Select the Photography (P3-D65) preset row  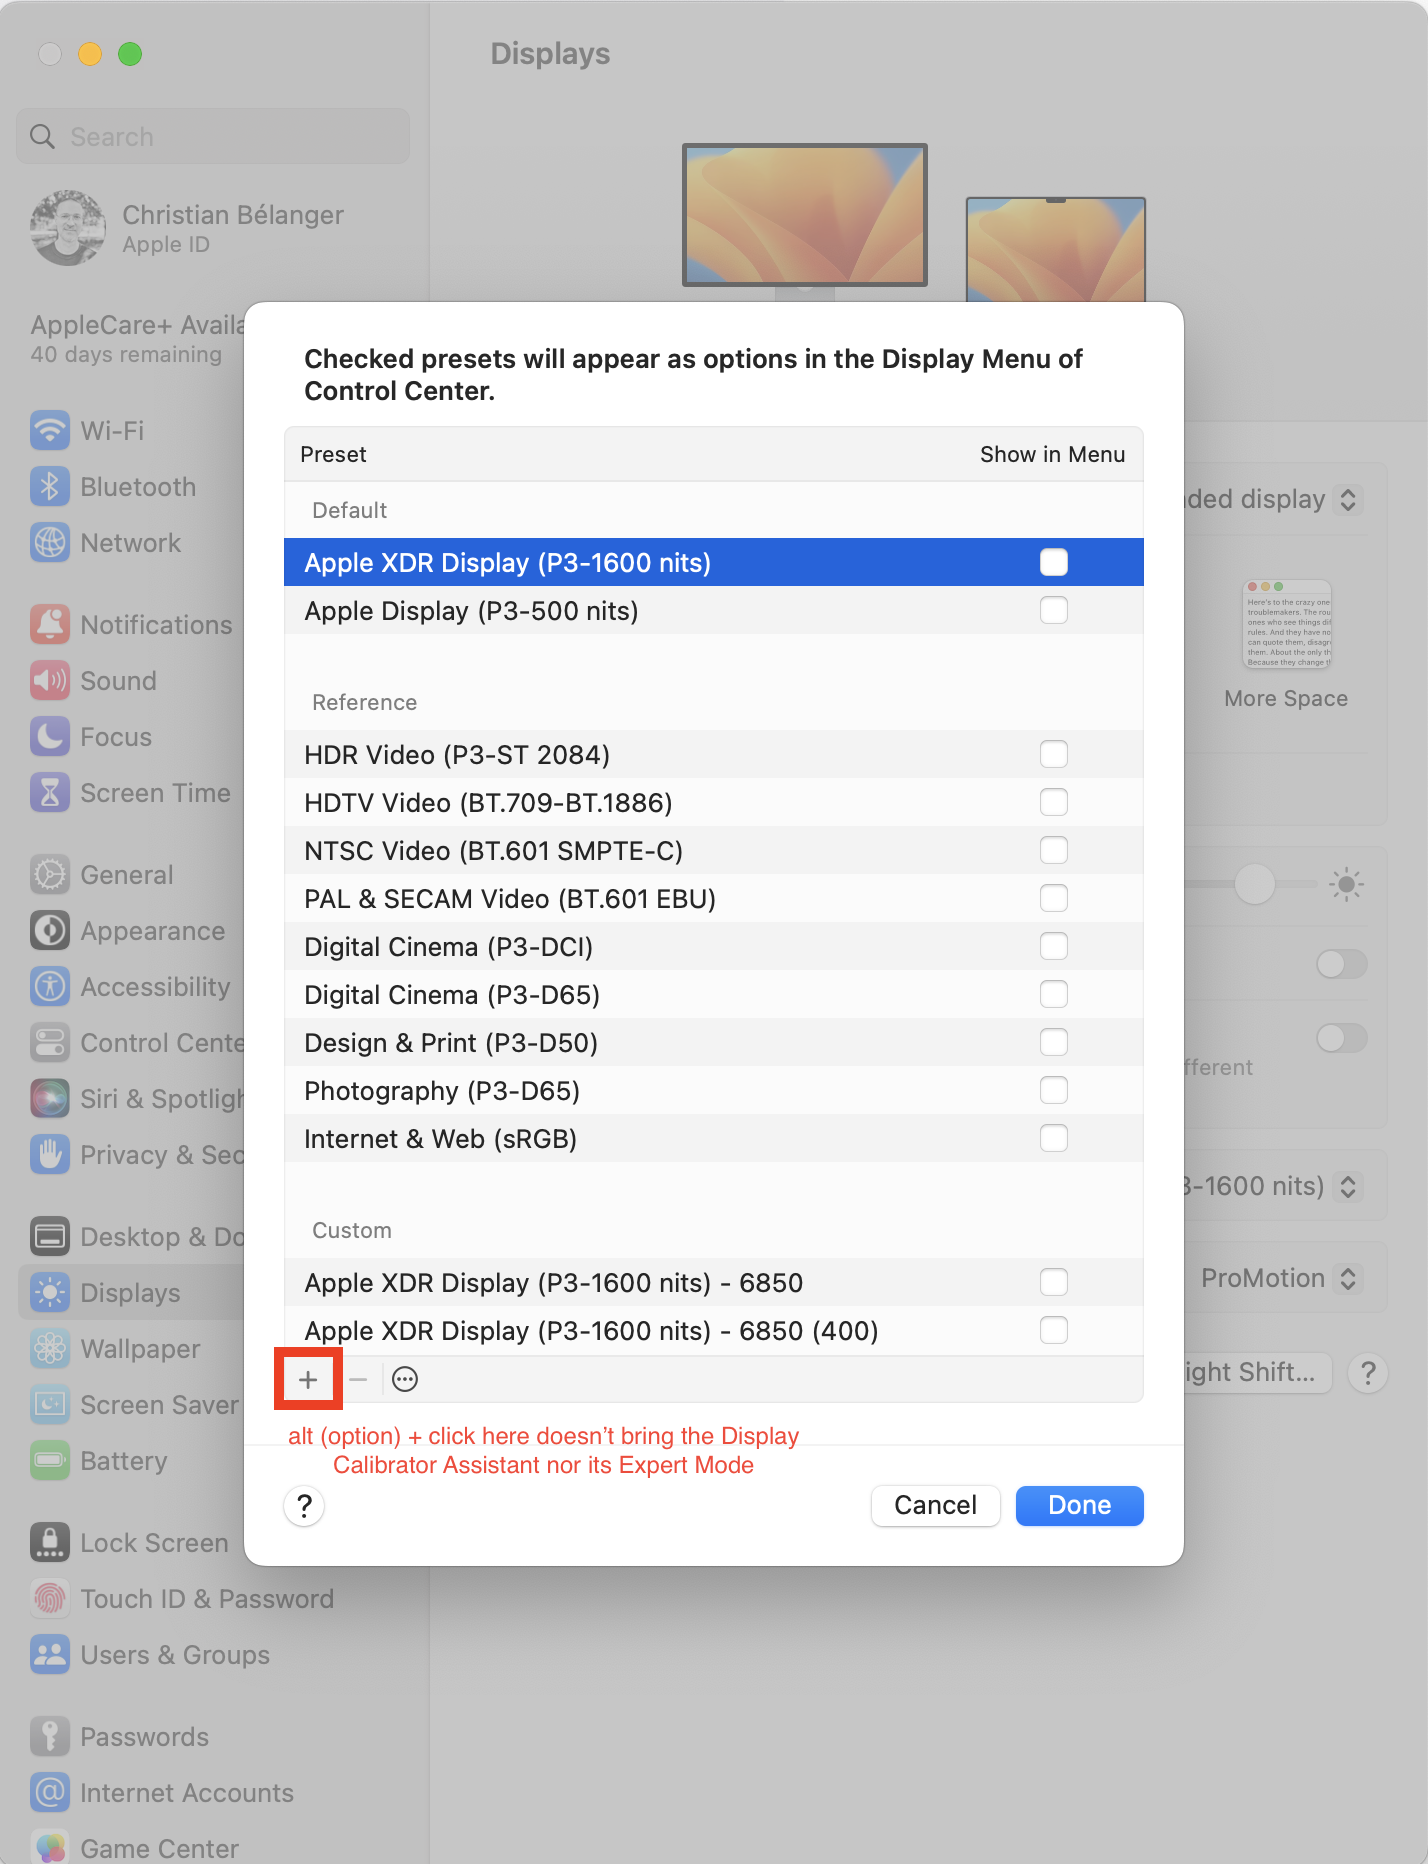click(x=714, y=1090)
